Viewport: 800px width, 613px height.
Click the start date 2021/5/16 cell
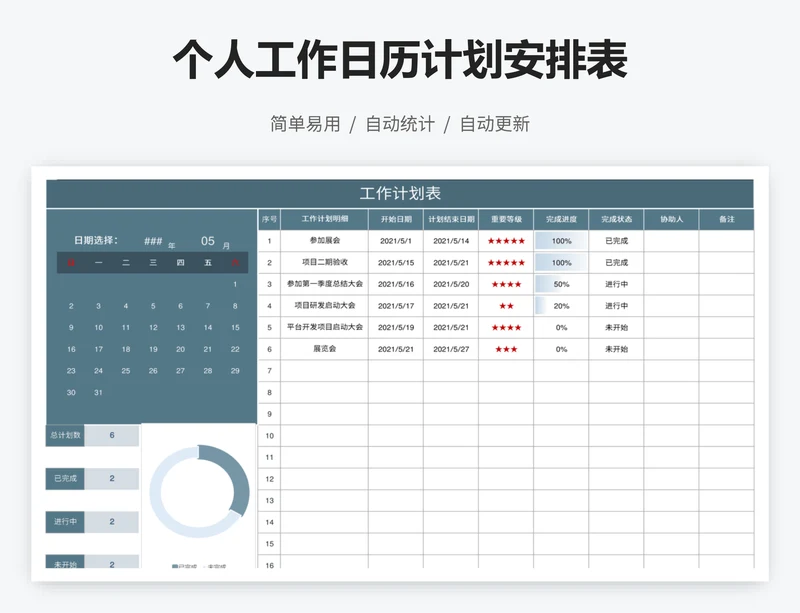[x=396, y=284]
